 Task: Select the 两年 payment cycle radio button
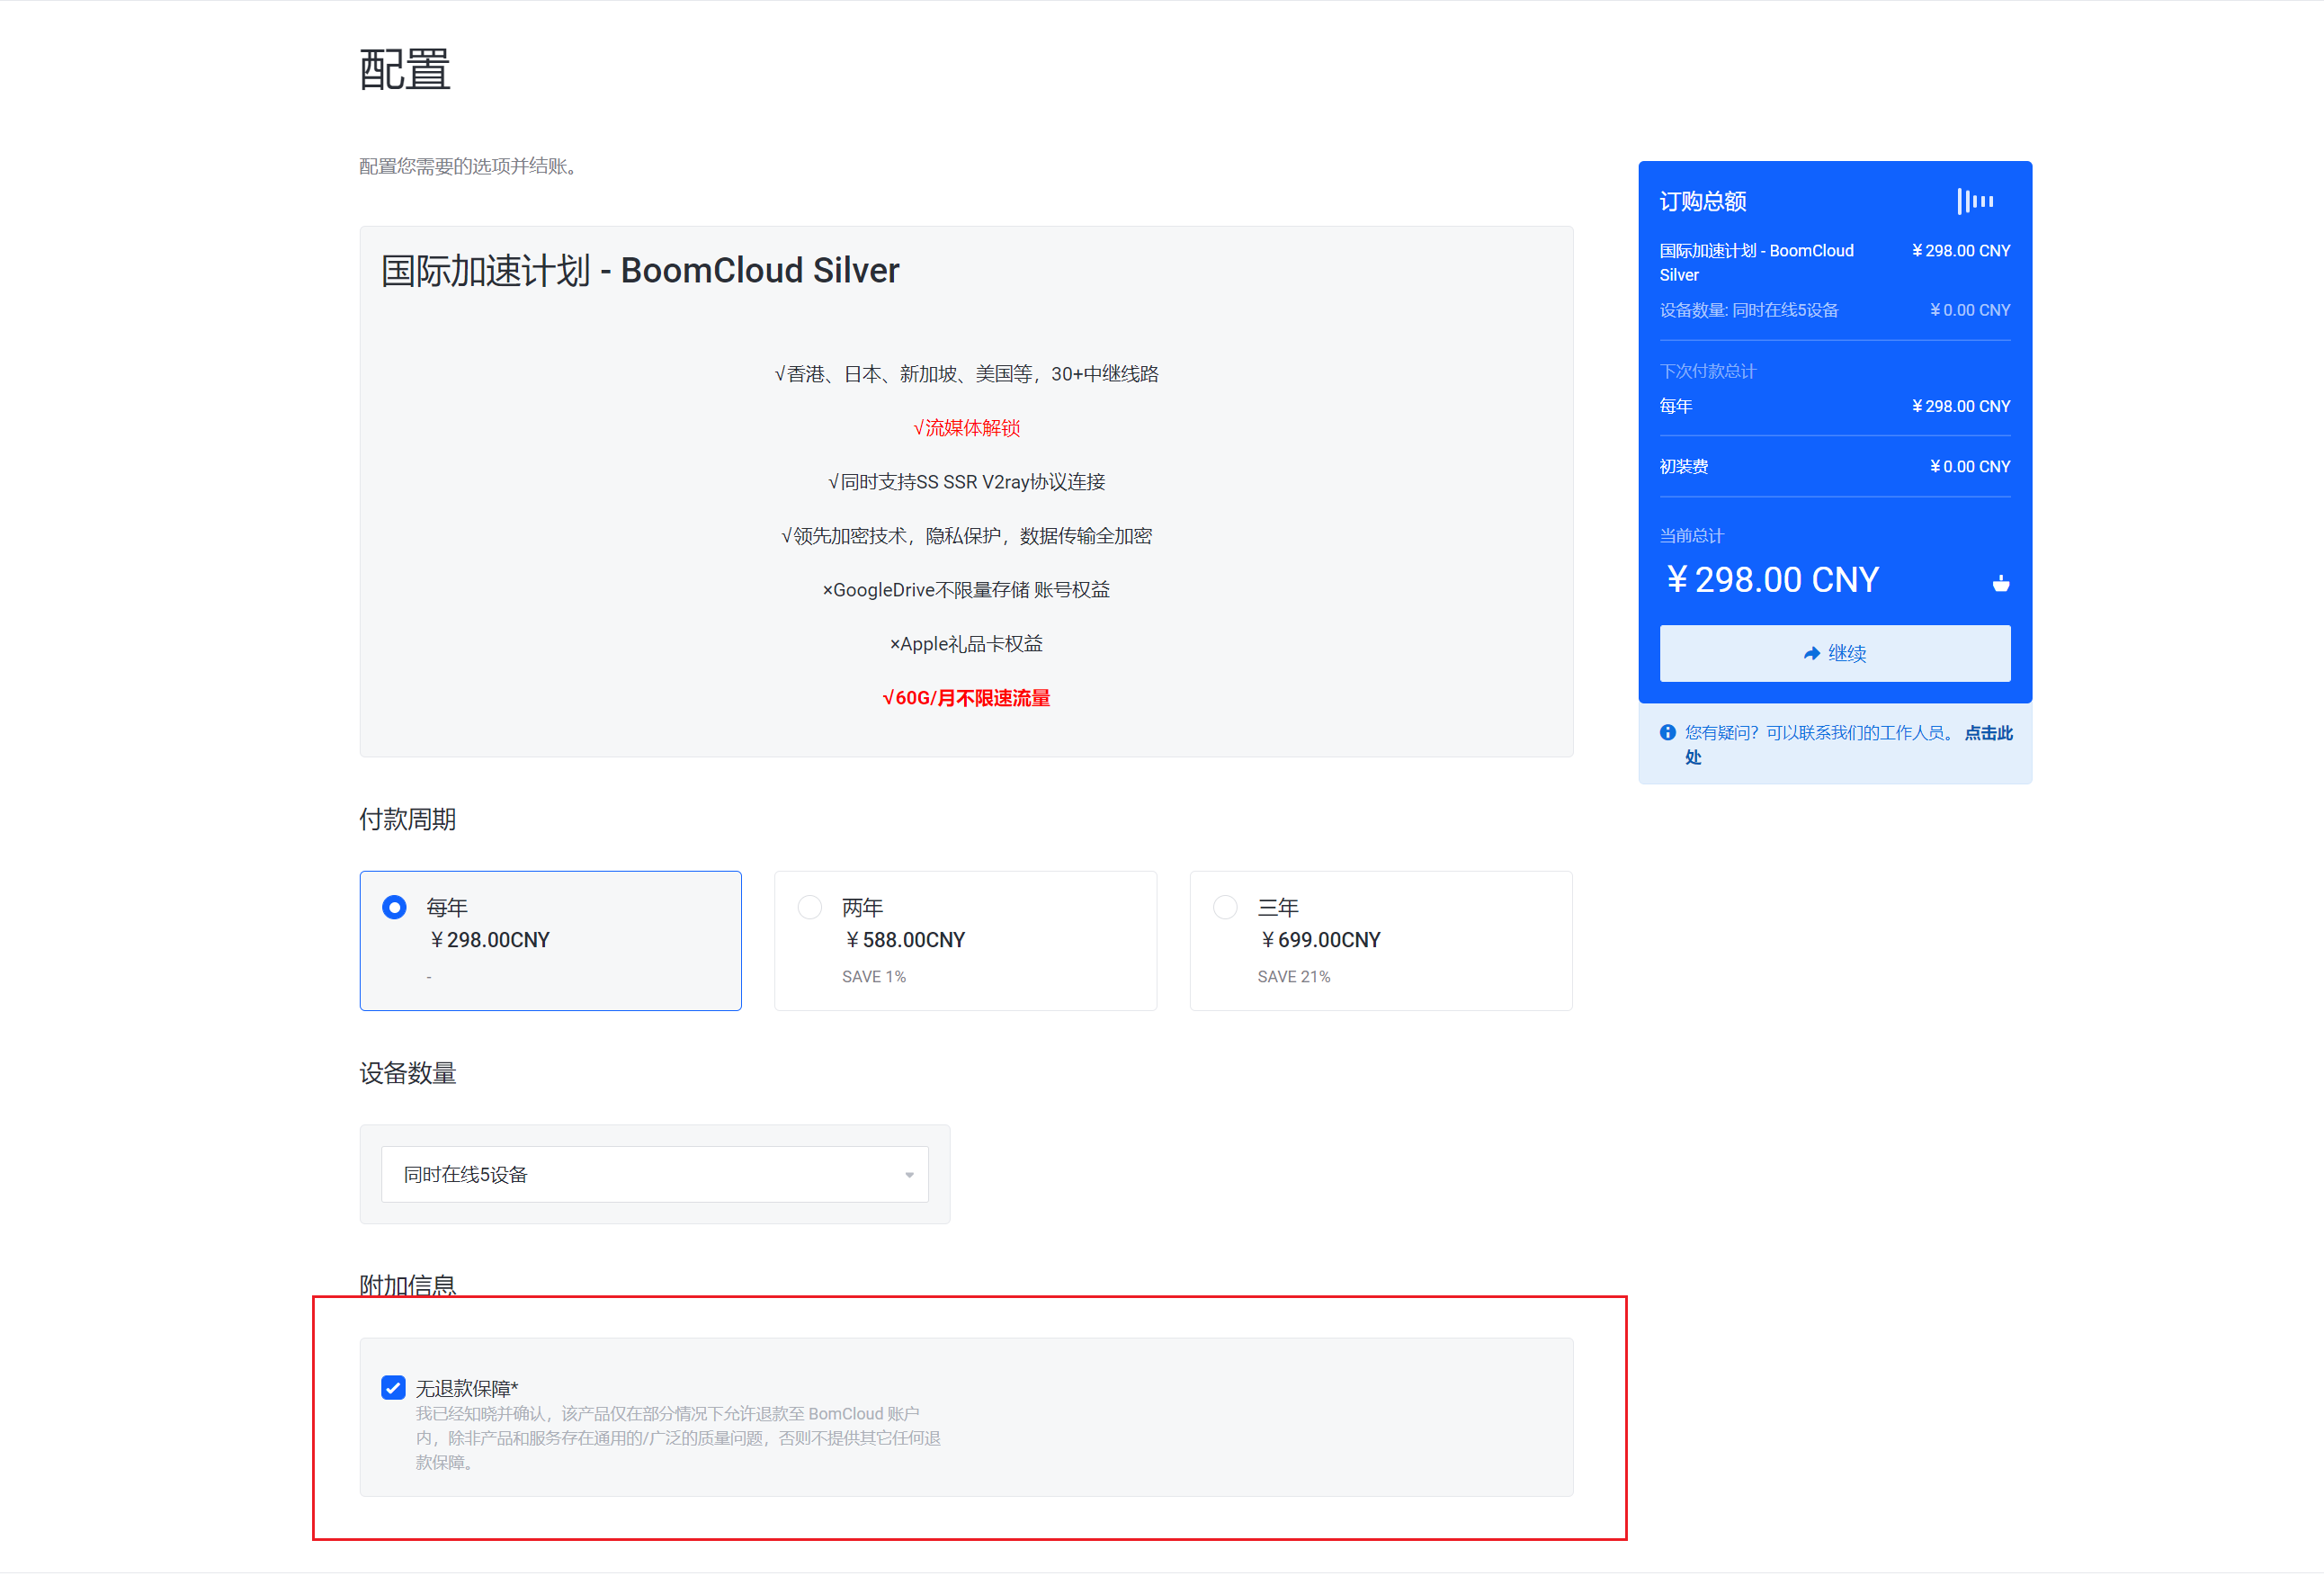[x=810, y=907]
